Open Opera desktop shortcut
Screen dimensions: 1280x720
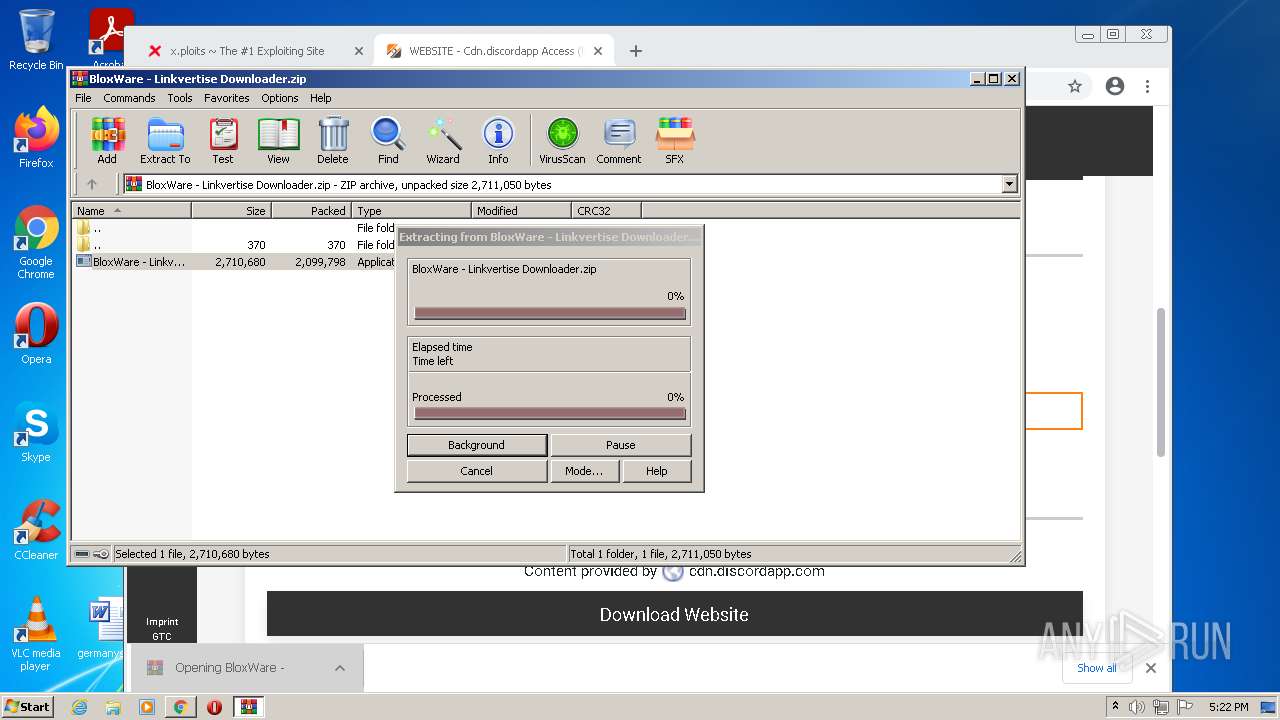pos(36,334)
